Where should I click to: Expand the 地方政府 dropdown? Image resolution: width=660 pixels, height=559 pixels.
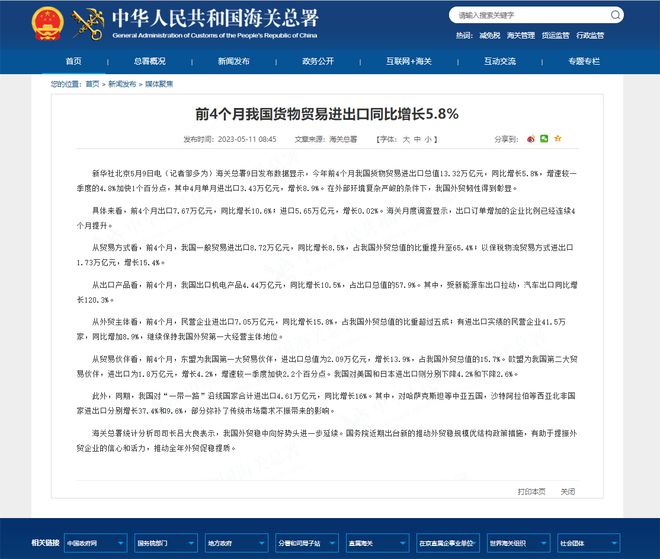[237, 543]
